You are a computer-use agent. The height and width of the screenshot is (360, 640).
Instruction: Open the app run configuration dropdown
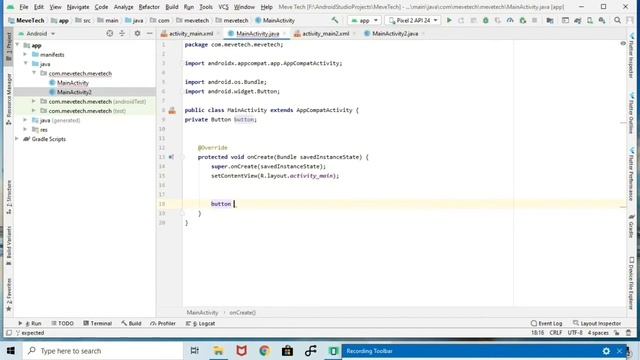coord(364,20)
